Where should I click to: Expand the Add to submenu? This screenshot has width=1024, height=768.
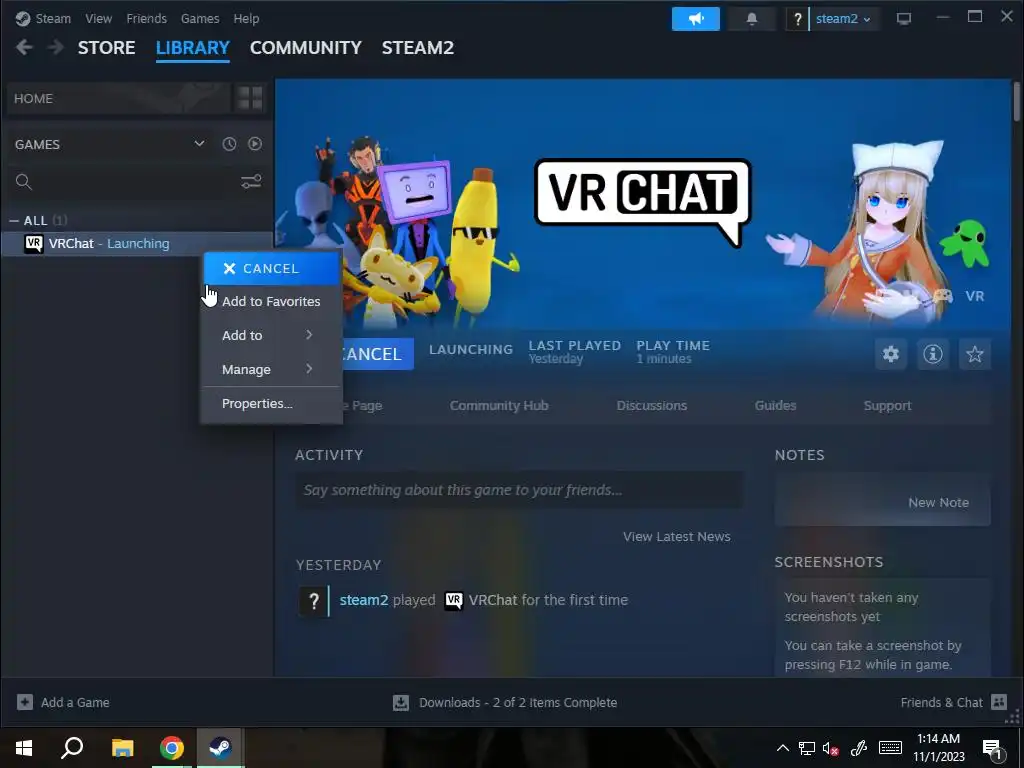272,335
